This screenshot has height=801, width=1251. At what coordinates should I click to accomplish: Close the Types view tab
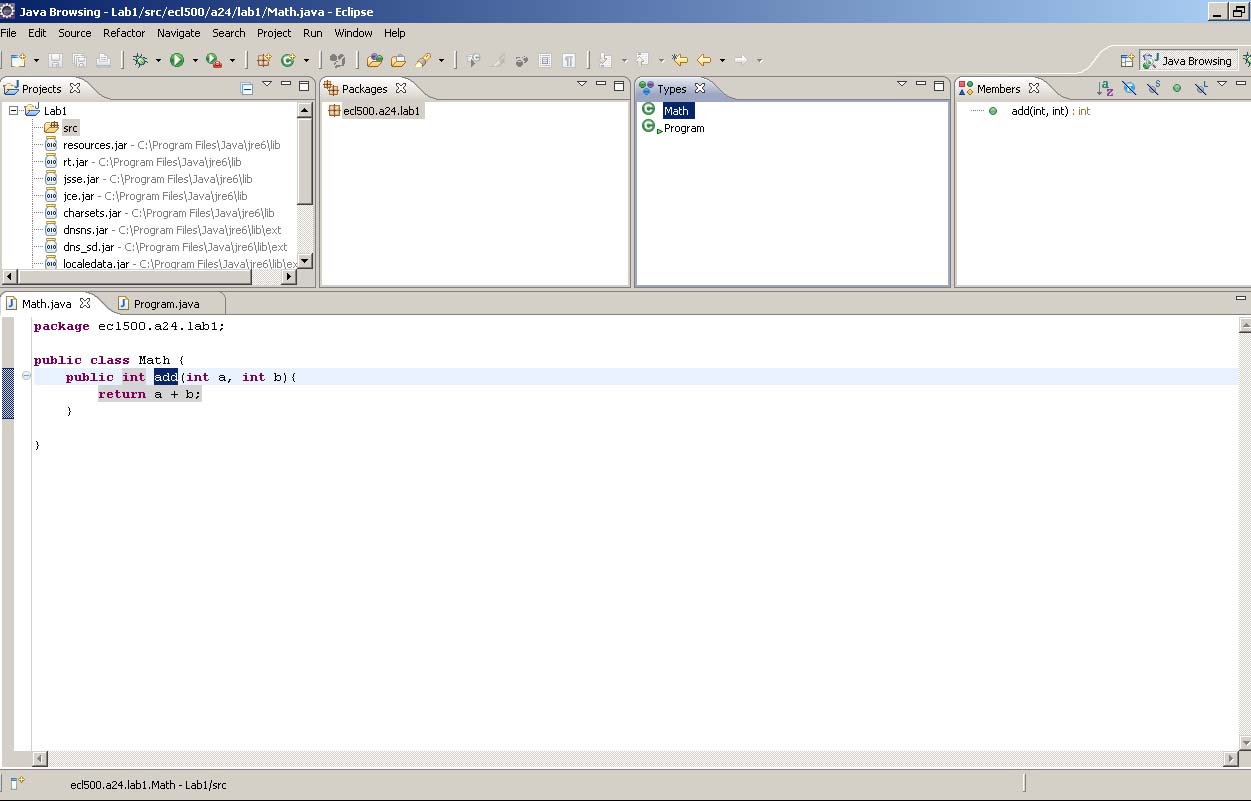tap(700, 88)
